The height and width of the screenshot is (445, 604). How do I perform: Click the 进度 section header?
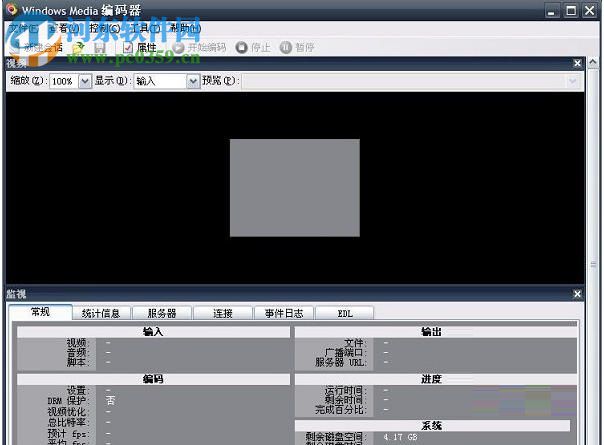tap(436, 380)
